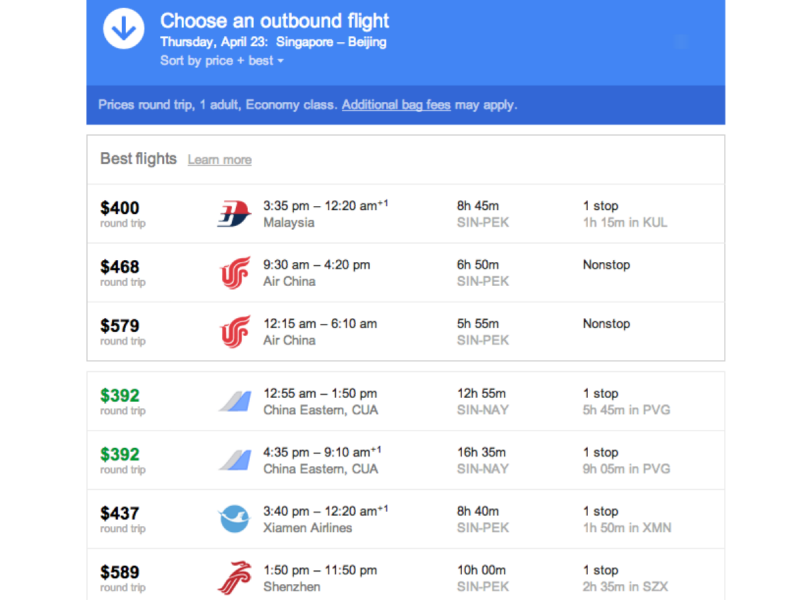800x600 pixels.
Task: Click China Eastern logo for 4:35 pm flight
Action: click(x=234, y=460)
